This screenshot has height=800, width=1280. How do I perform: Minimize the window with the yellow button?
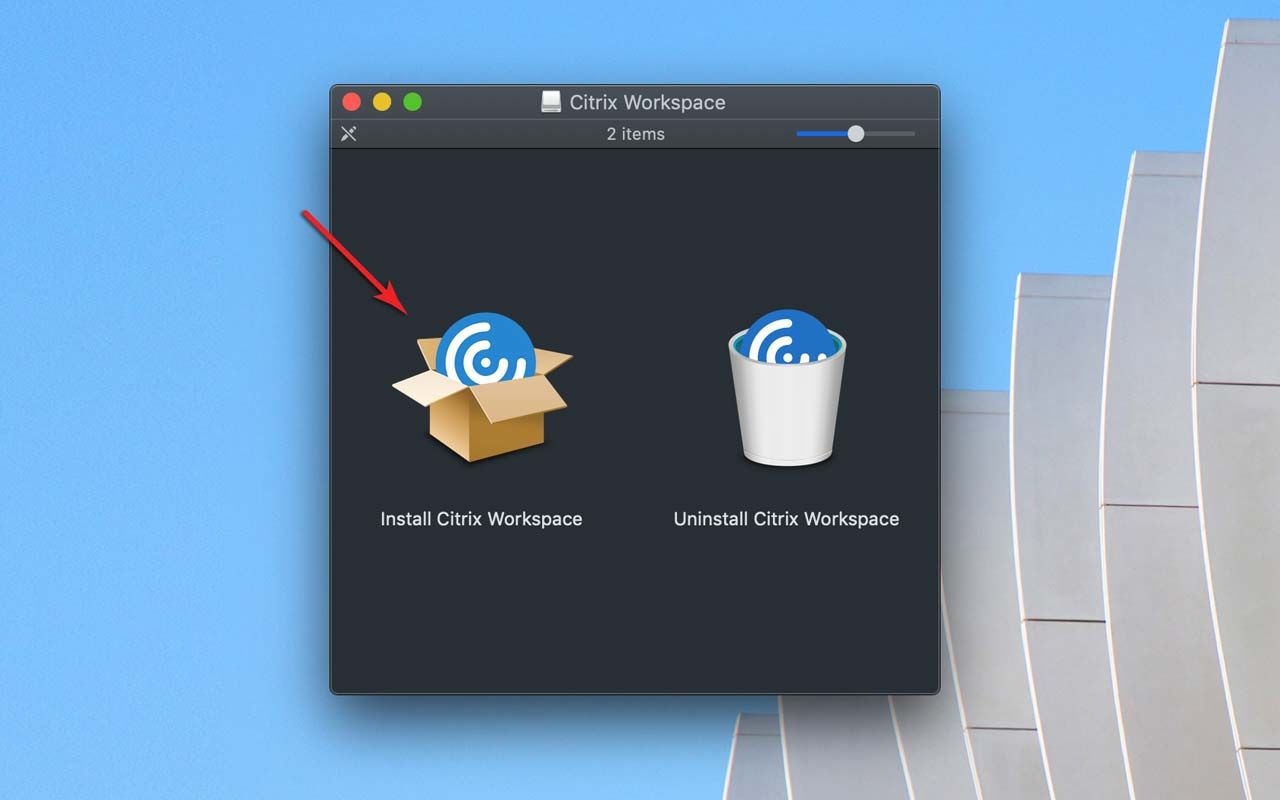(x=382, y=102)
